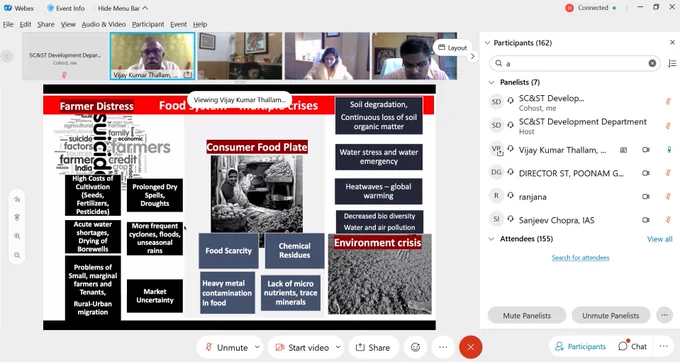Viewport: 680px width, 362px height.
Task: Open the Audio & Video menu
Action: (104, 24)
